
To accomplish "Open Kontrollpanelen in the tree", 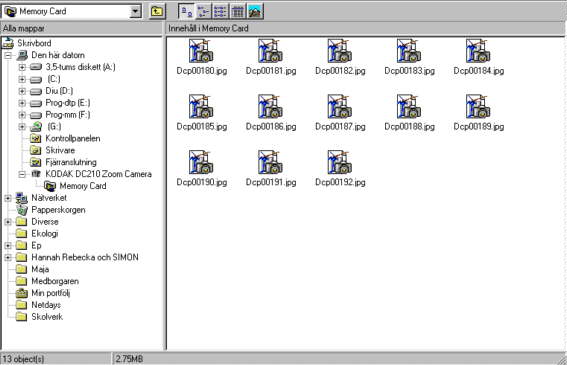I will click(x=73, y=139).
